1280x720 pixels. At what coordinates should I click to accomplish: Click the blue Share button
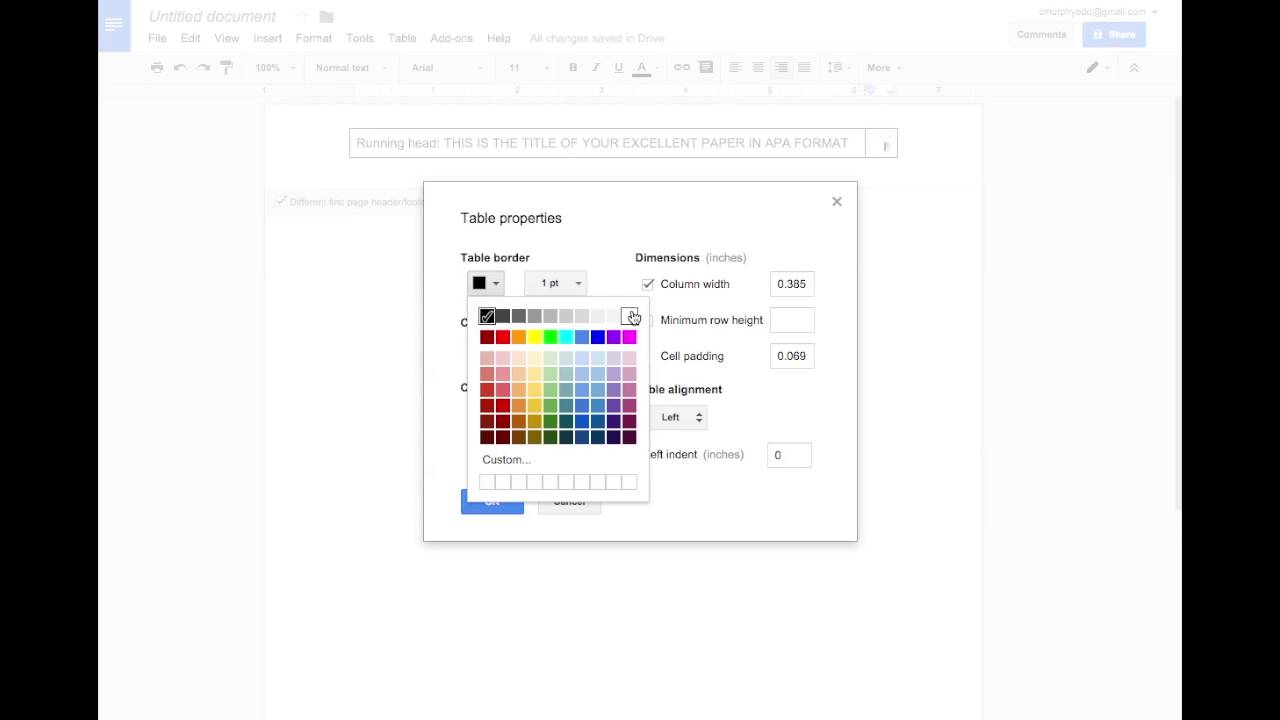click(1114, 34)
